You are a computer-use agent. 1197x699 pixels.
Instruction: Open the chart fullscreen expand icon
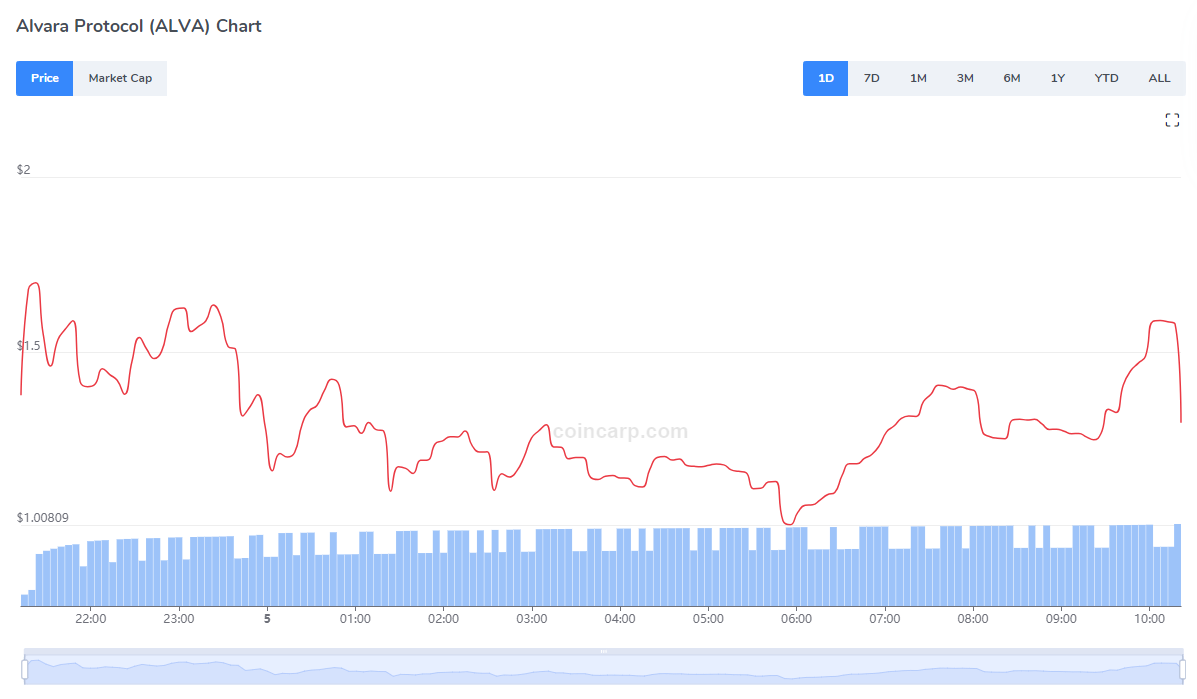tap(1172, 119)
